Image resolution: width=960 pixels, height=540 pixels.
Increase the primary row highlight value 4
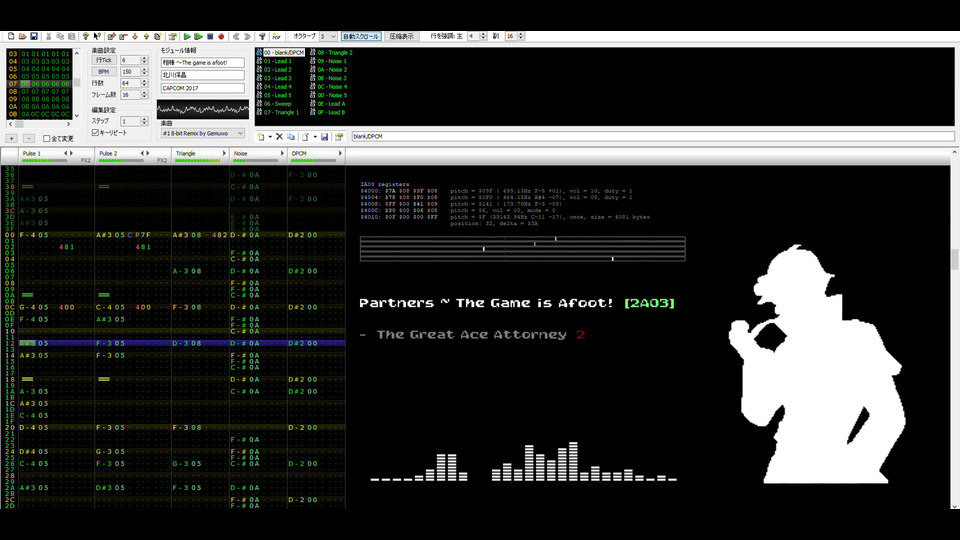click(x=484, y=34)
